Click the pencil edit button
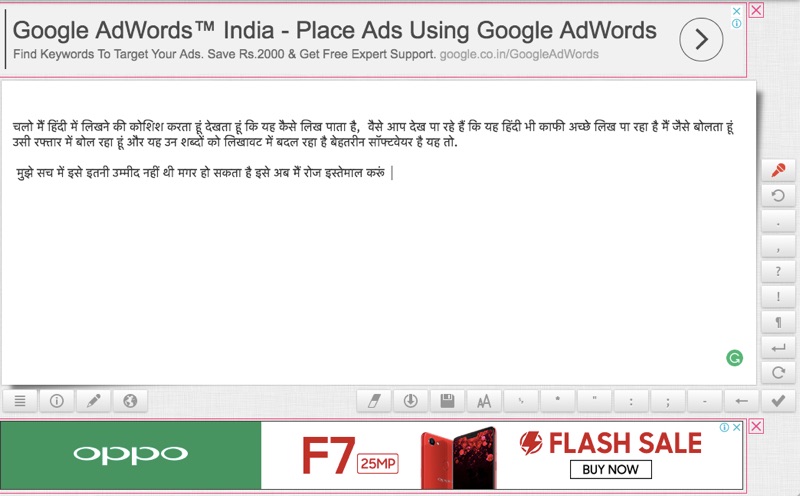The height and width of the screenshot is (496, 800). [93, 401]
